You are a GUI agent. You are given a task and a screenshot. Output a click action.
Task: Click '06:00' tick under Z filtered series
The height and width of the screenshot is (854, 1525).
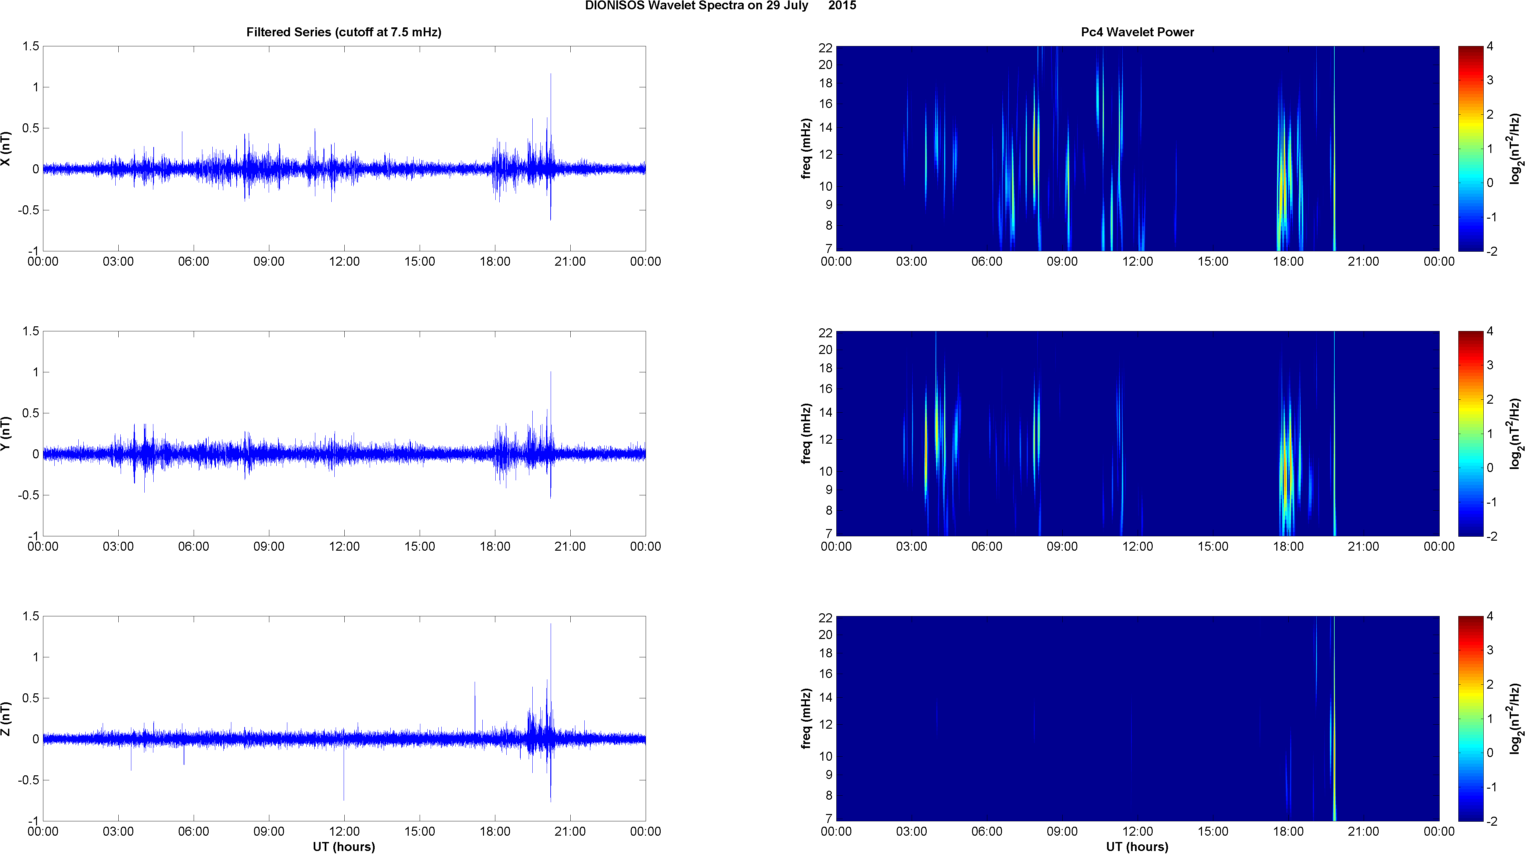coord(194,832)
